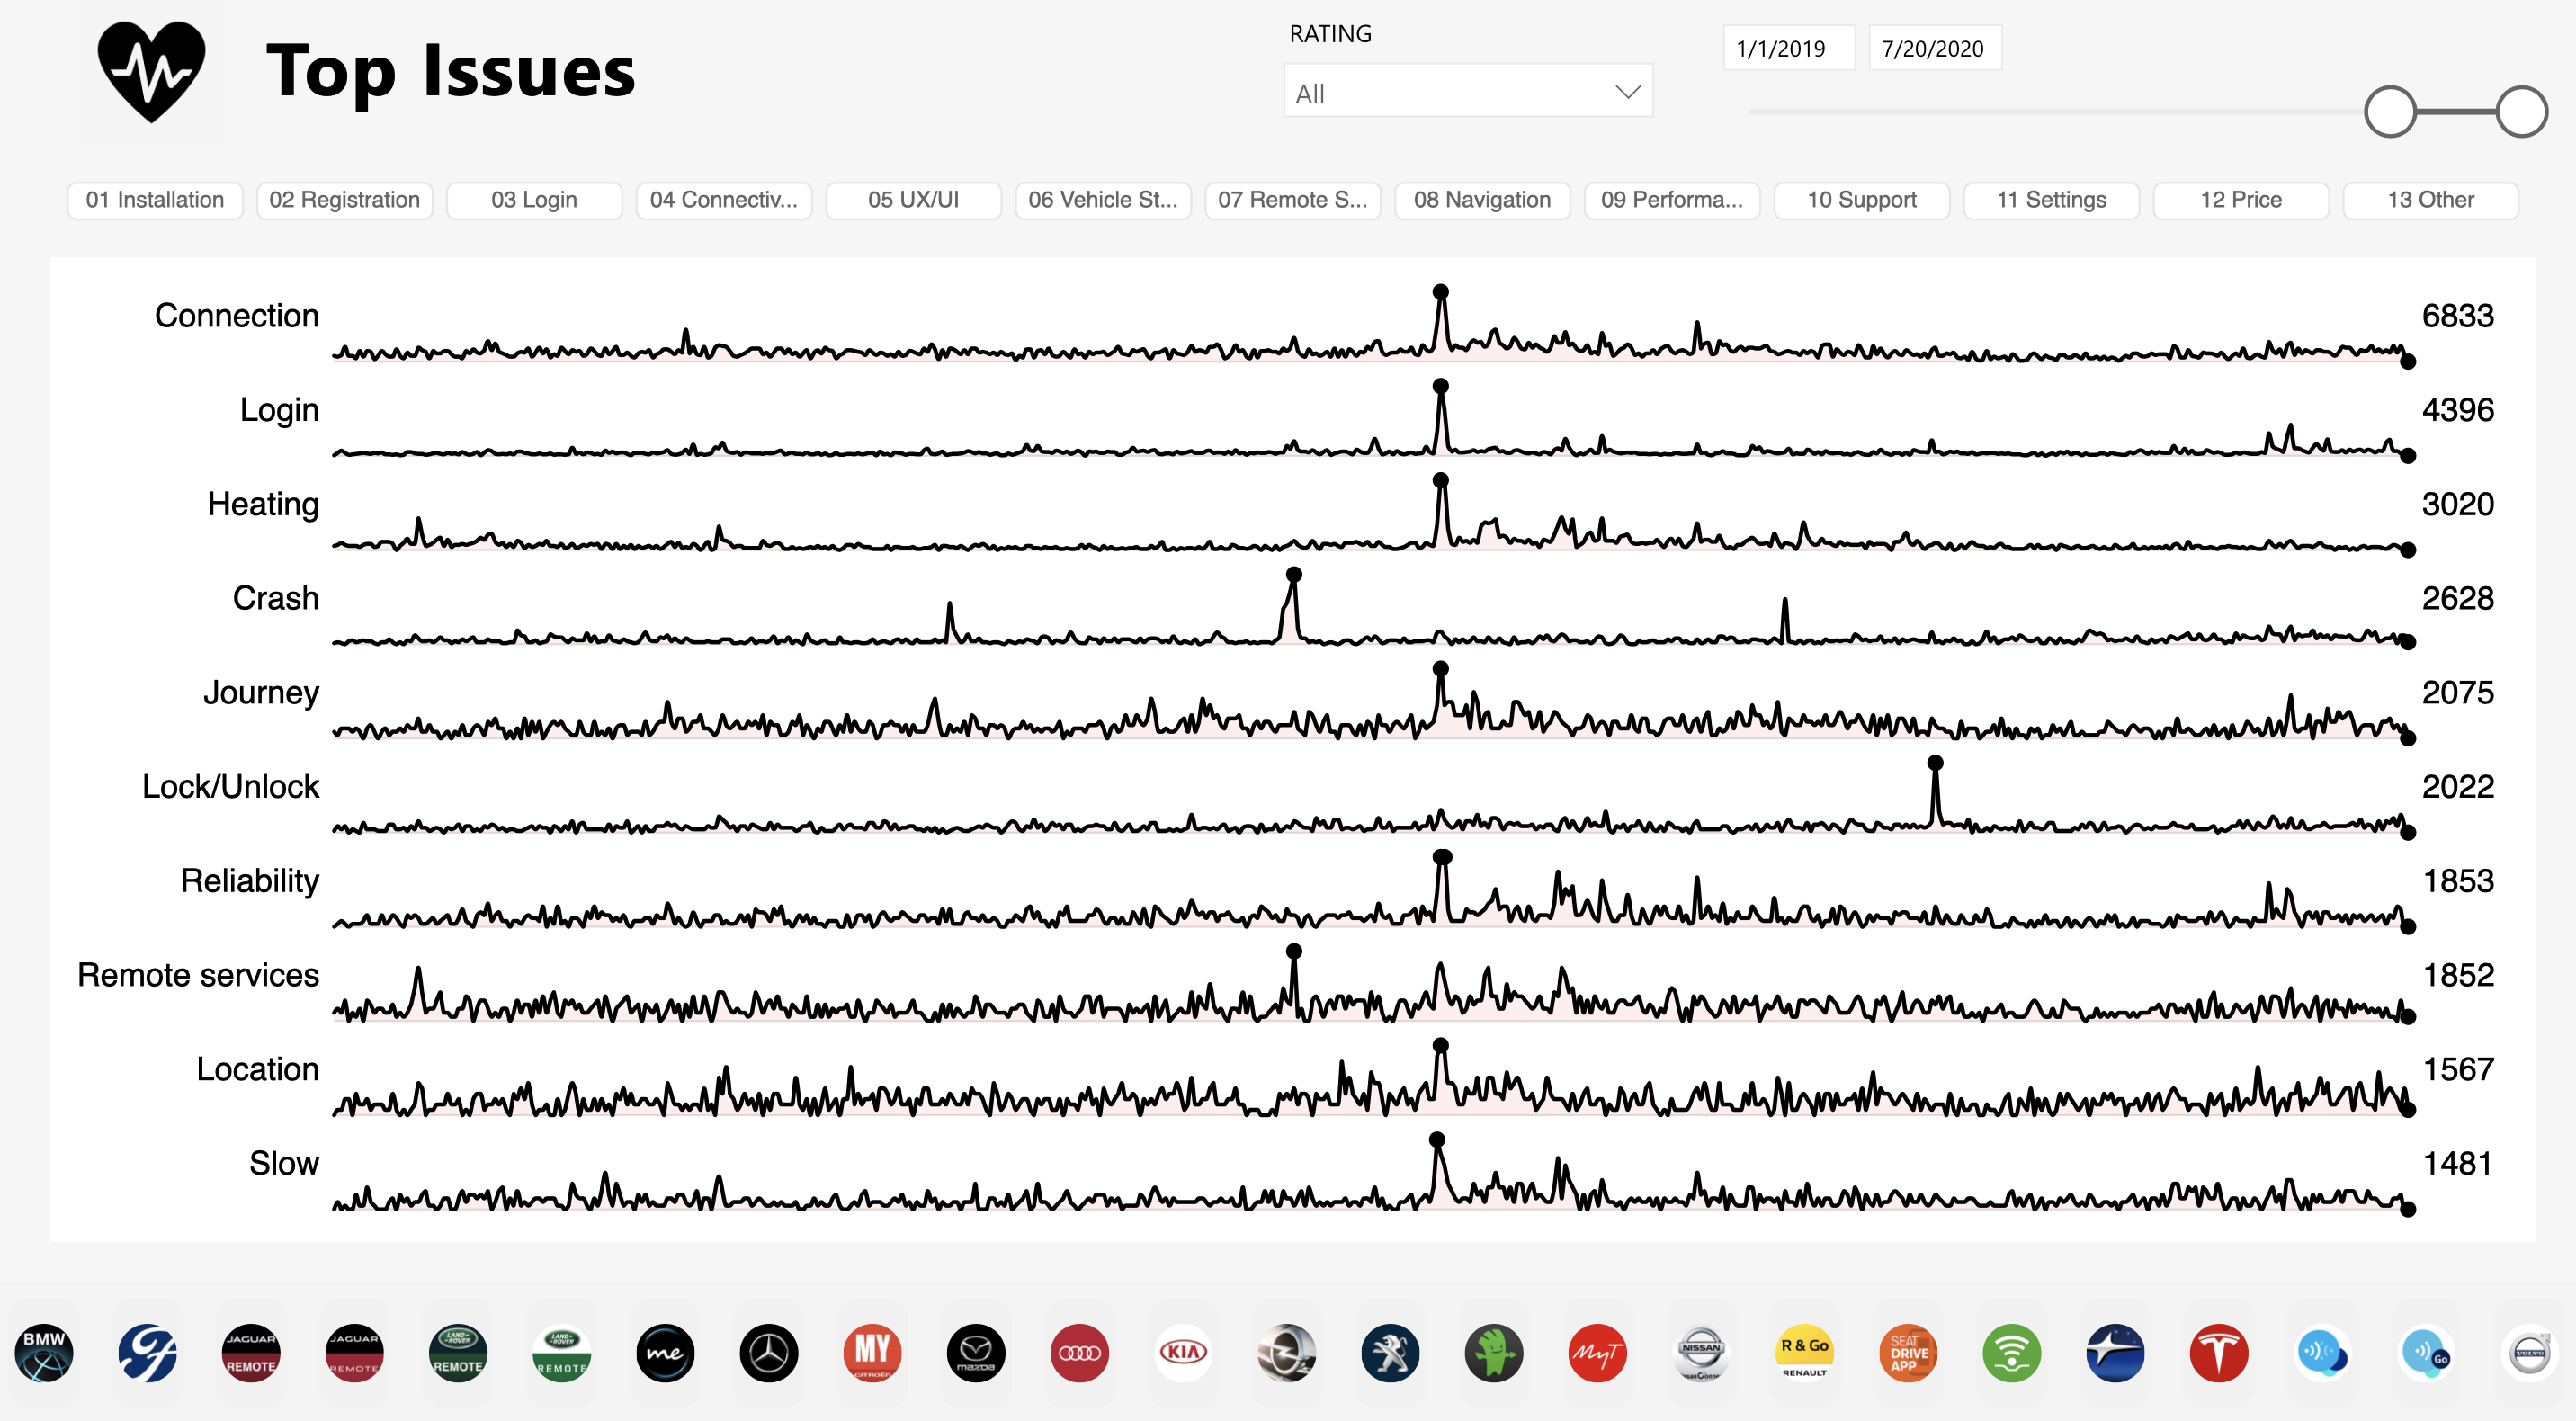Pick the red MyT Toyota icon
This screenshot has height=1421, width=2576.
(1598, 1353)
